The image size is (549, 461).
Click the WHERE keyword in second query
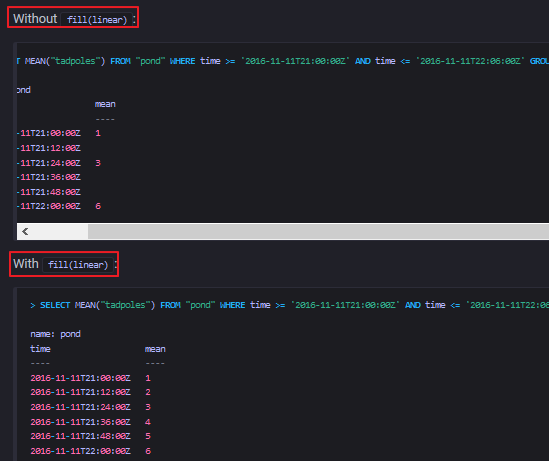[232, 305]
